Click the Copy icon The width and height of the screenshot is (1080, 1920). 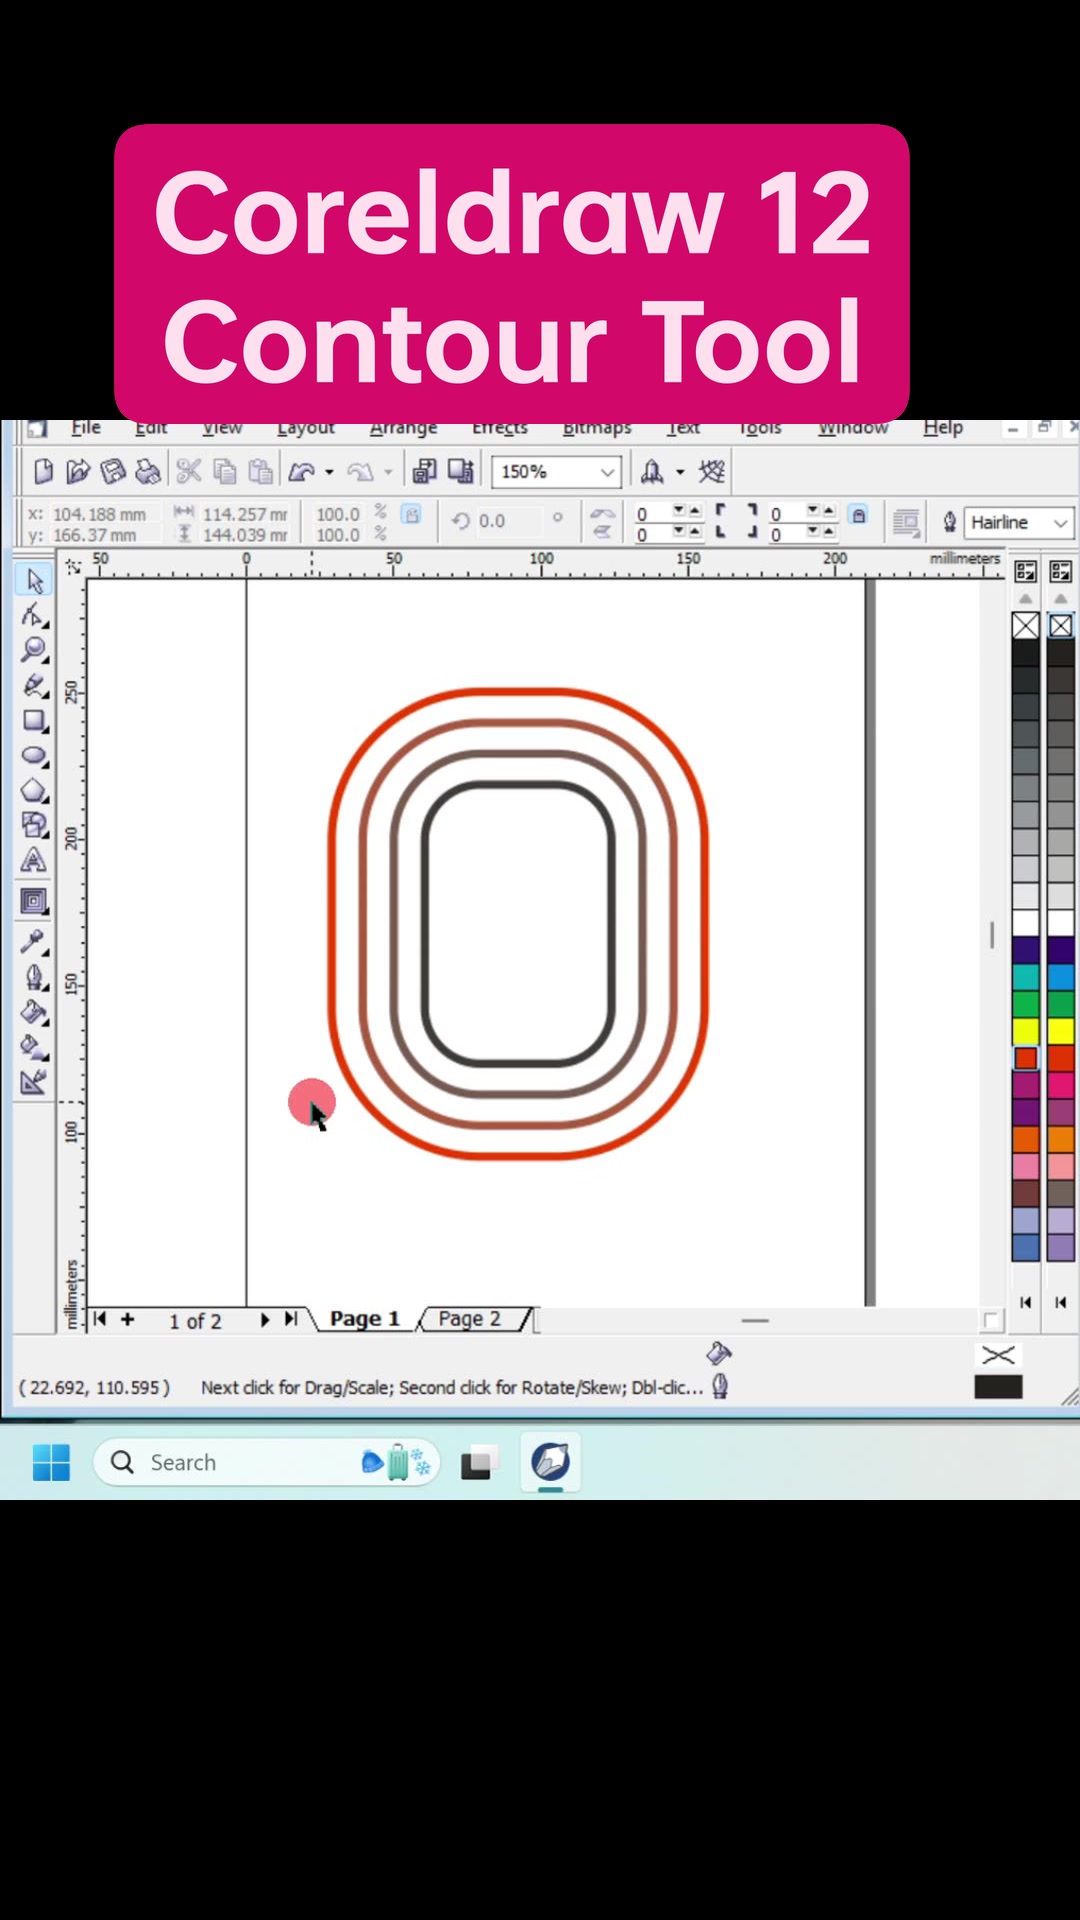225,471
